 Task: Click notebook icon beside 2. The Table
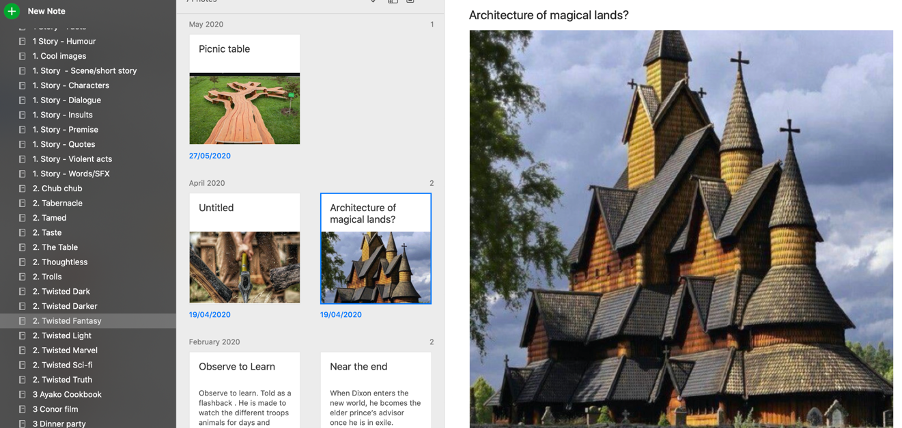(x=22, y=247)
